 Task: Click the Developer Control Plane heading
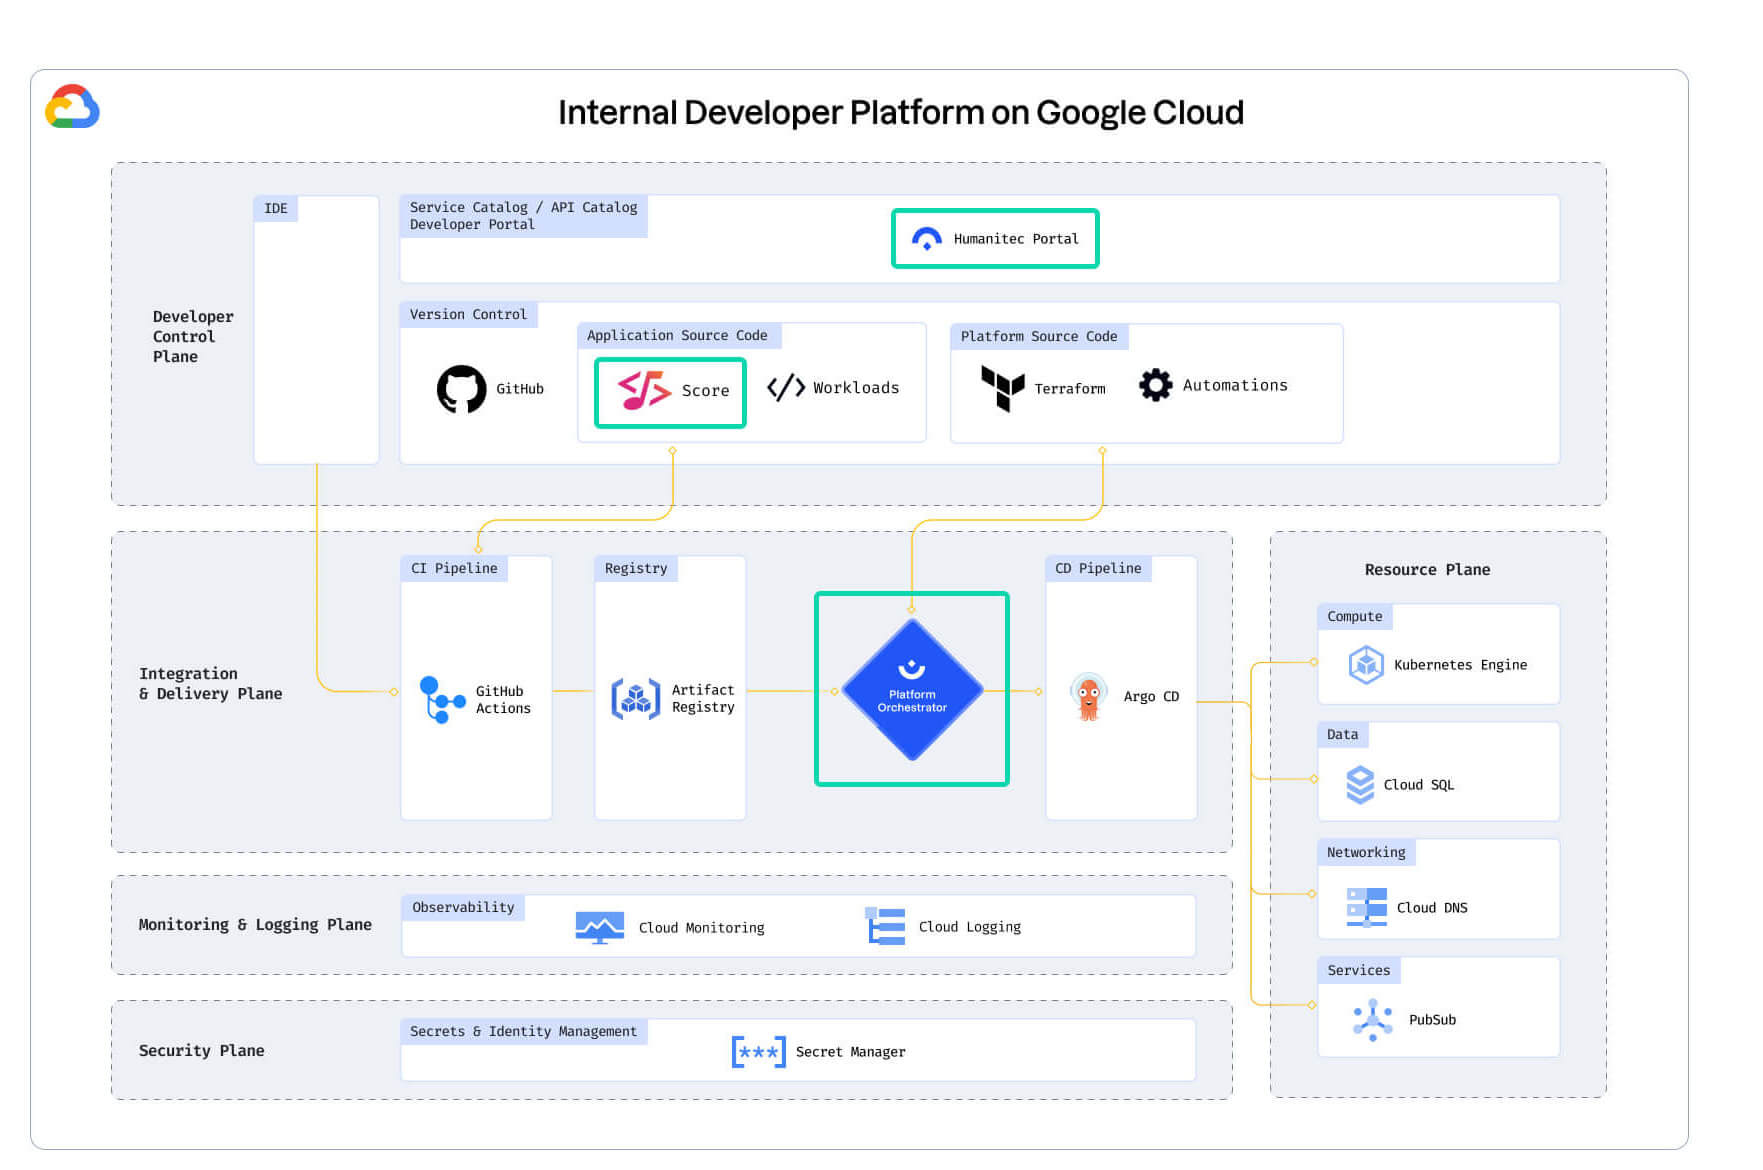point(192,337)
